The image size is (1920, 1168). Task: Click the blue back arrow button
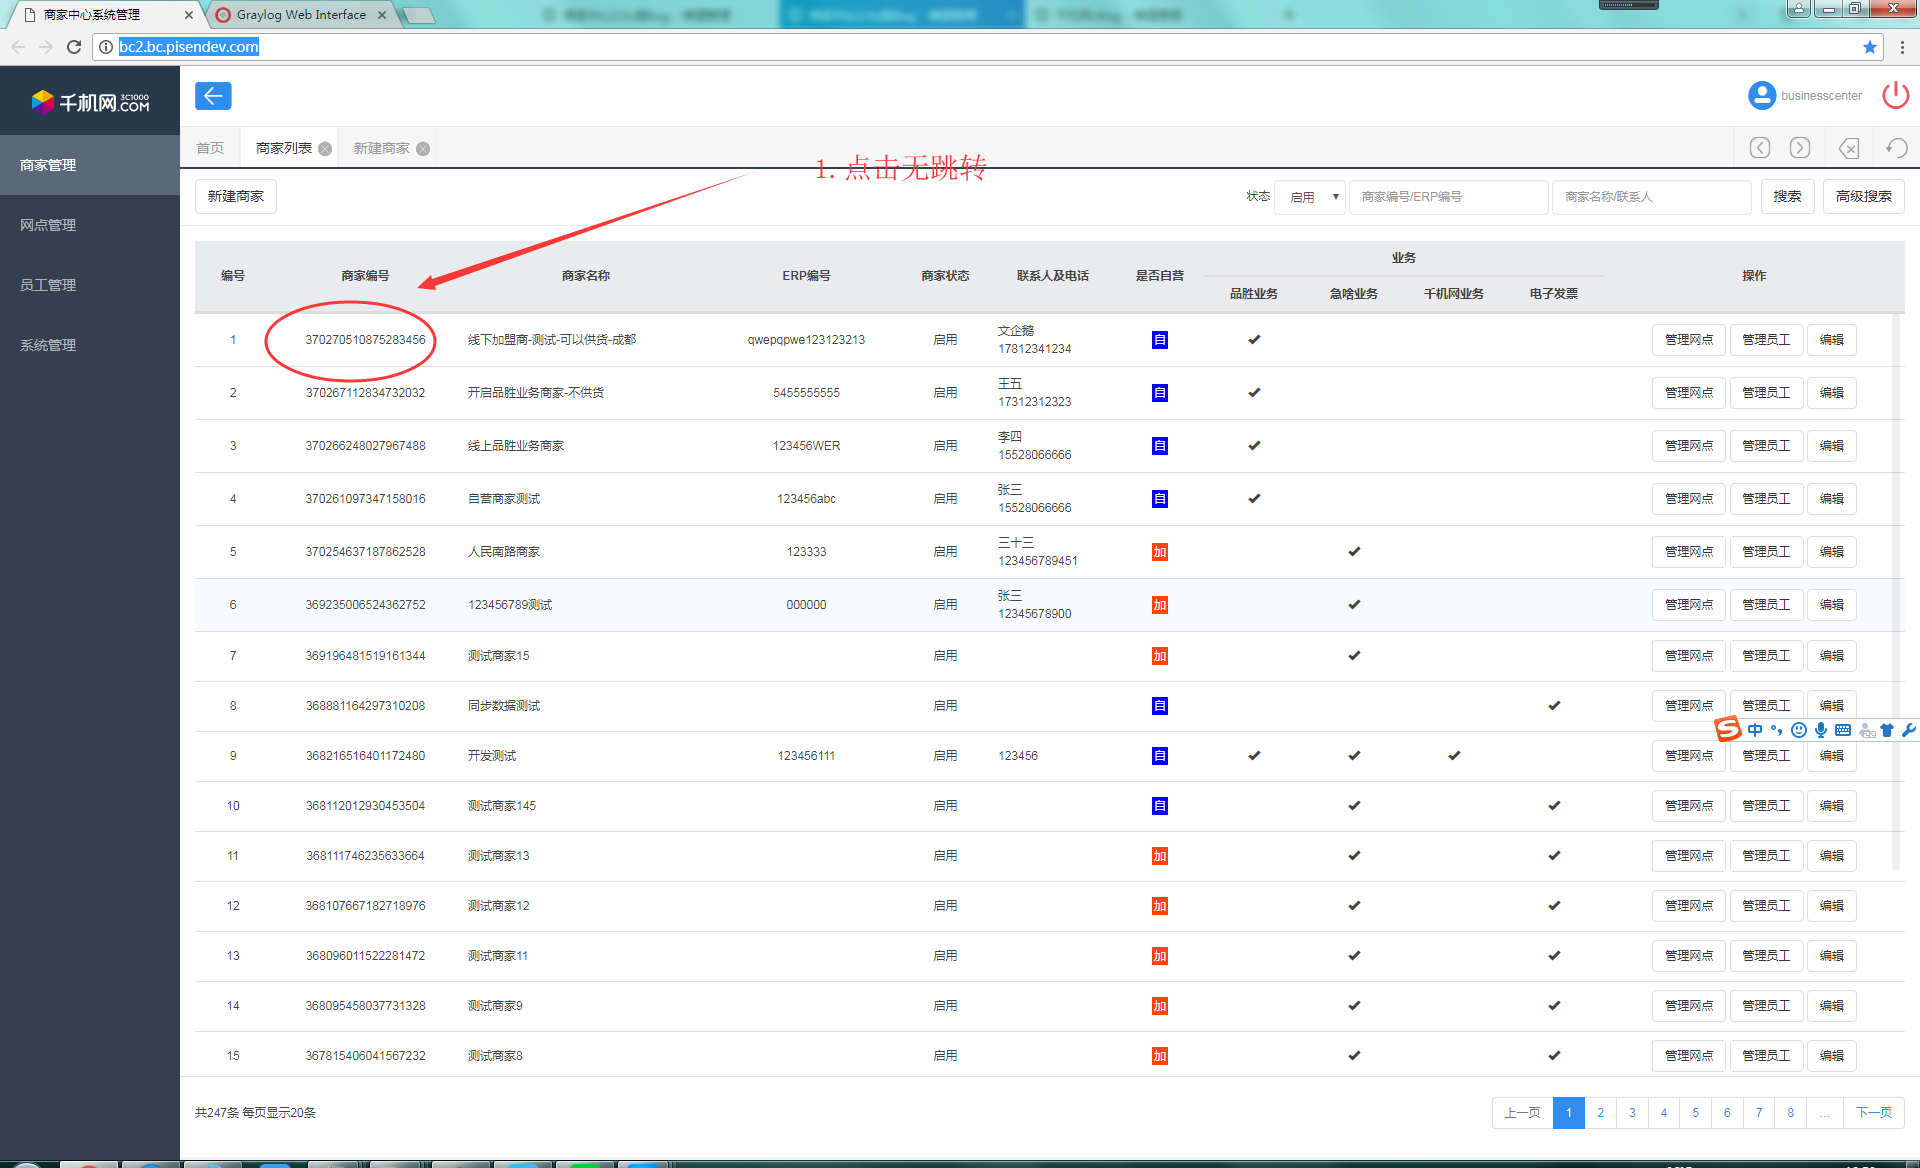(x=213, y=96)
